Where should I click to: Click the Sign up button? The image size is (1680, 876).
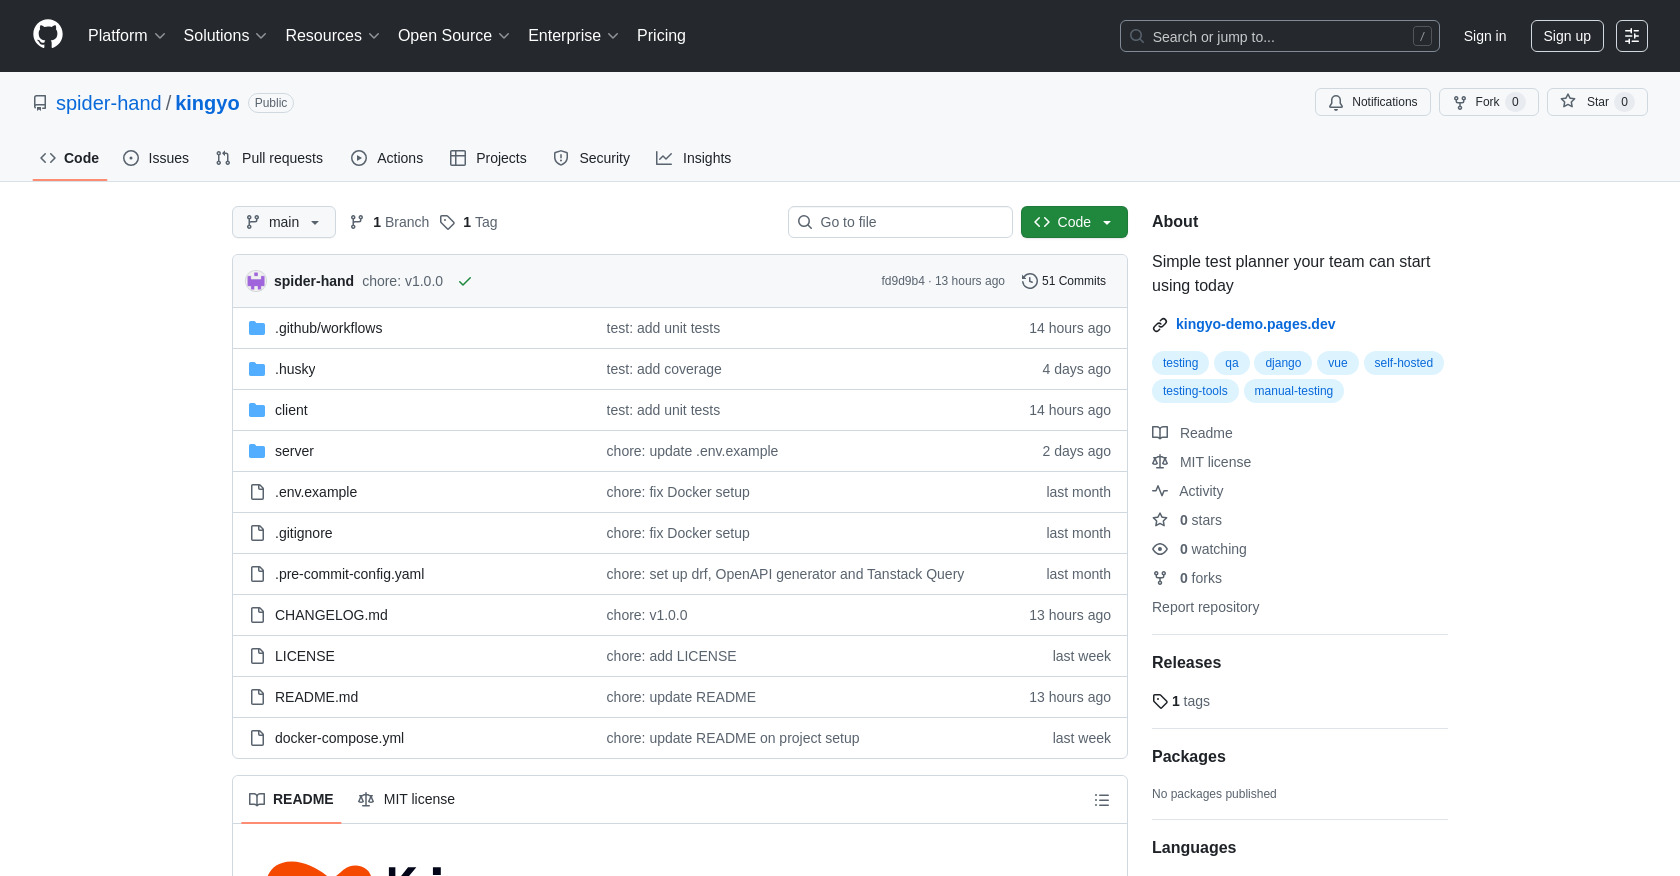[1567, 36]
